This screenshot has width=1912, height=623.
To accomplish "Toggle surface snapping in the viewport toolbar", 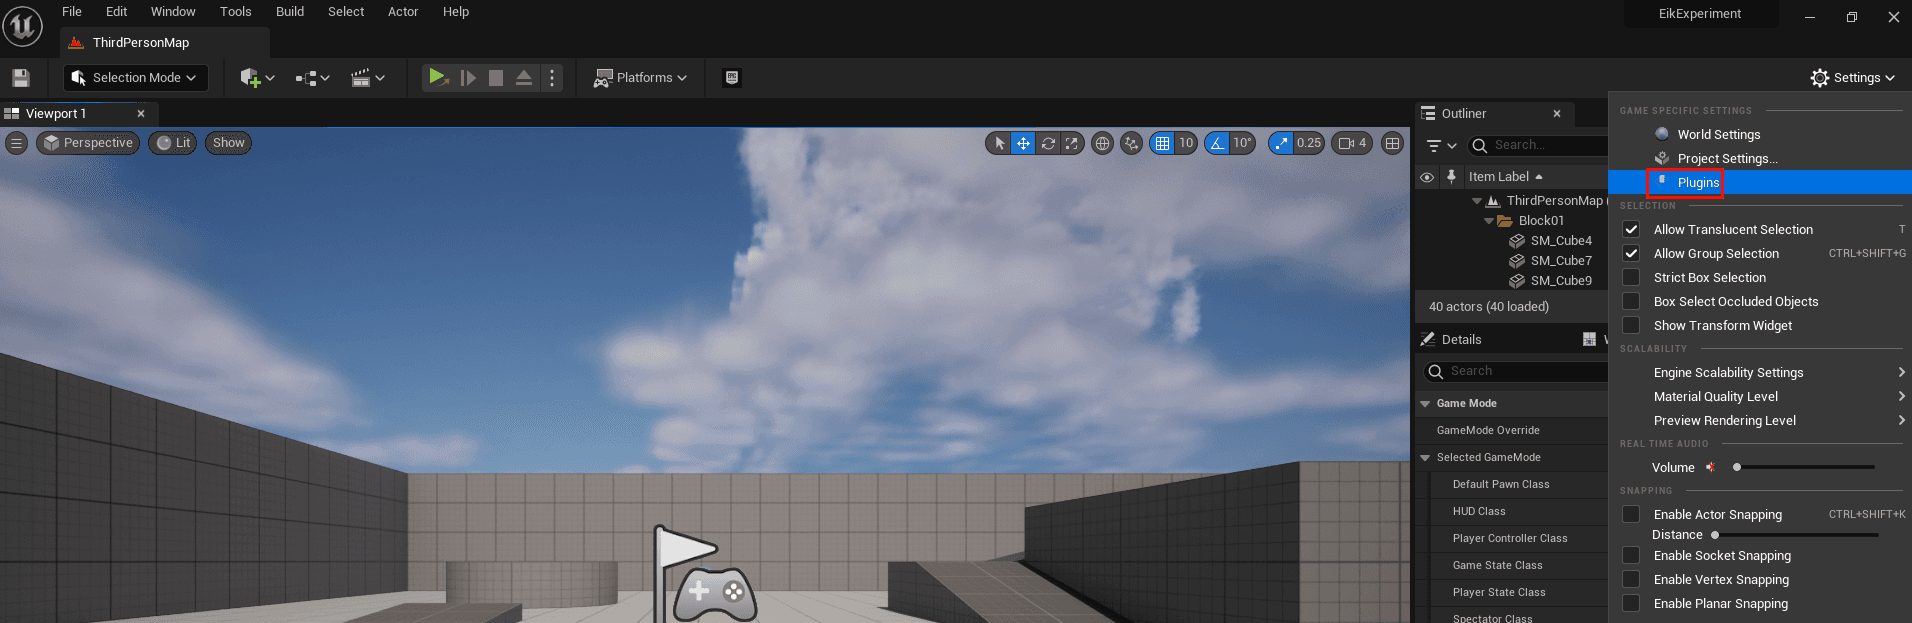I will (x=1131, y=143).
